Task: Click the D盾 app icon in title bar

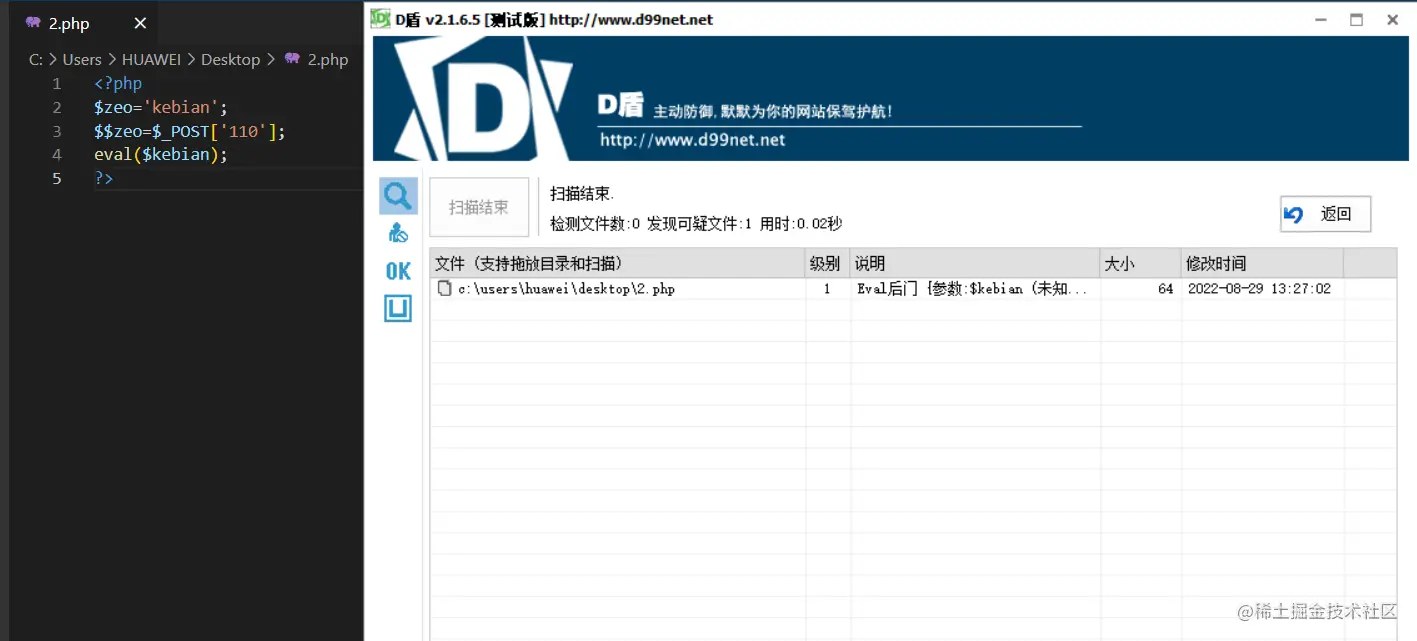Action: pyautogui.click(x=380, y=19)
